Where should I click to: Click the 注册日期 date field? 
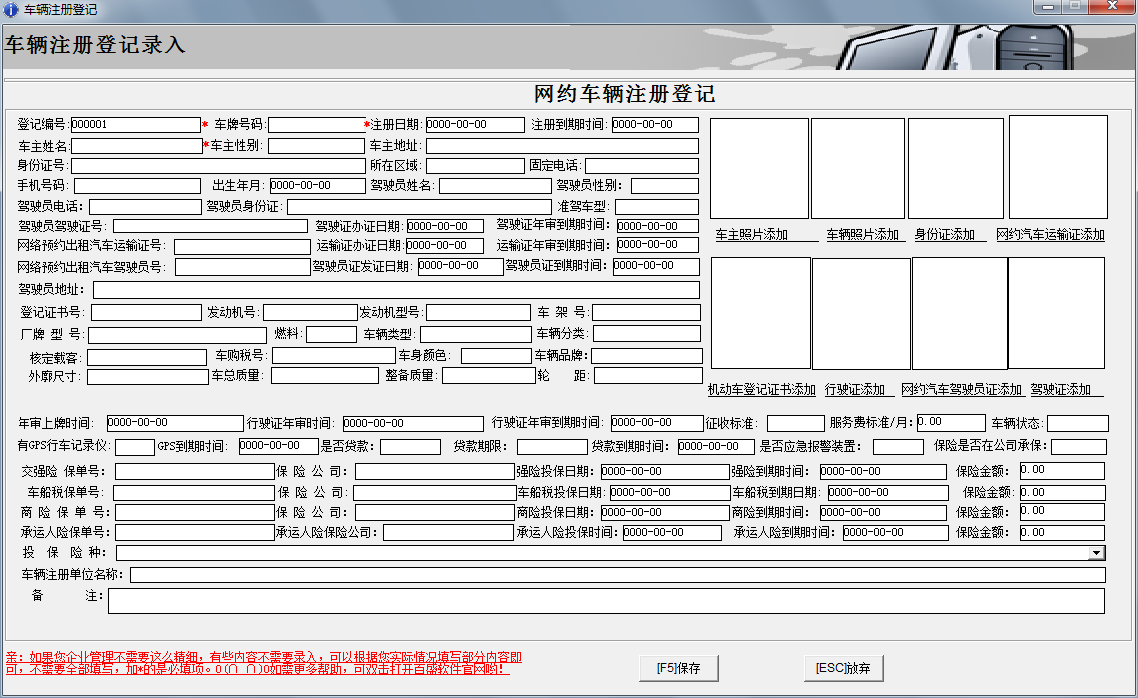pos(475,125)
